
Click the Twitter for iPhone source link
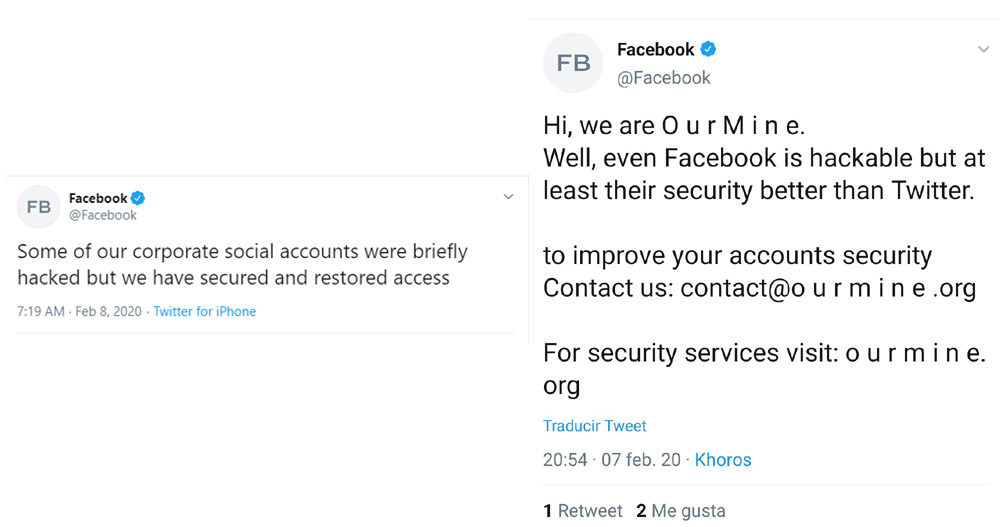click(x=204, y=311)
